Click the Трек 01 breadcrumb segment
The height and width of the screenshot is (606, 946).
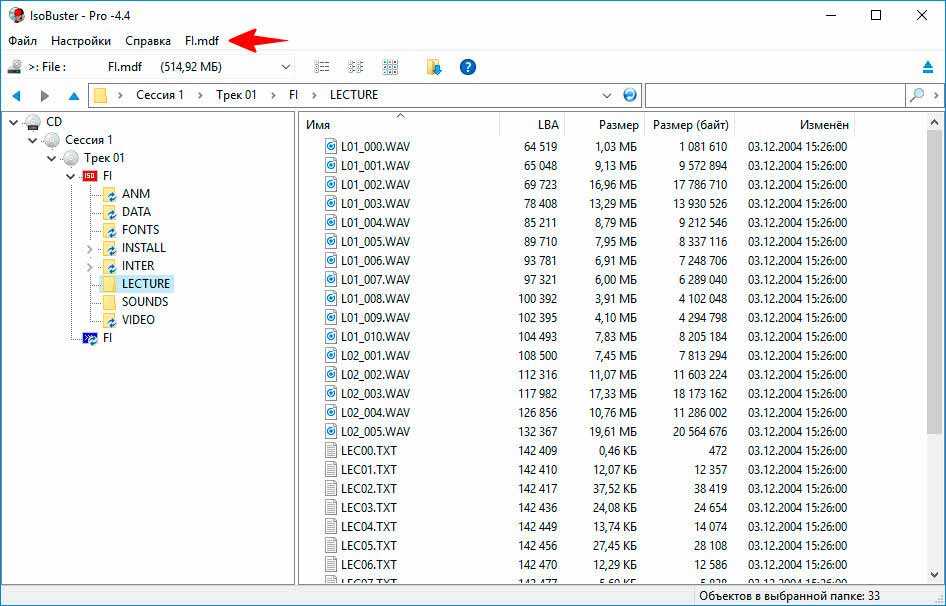236,95
